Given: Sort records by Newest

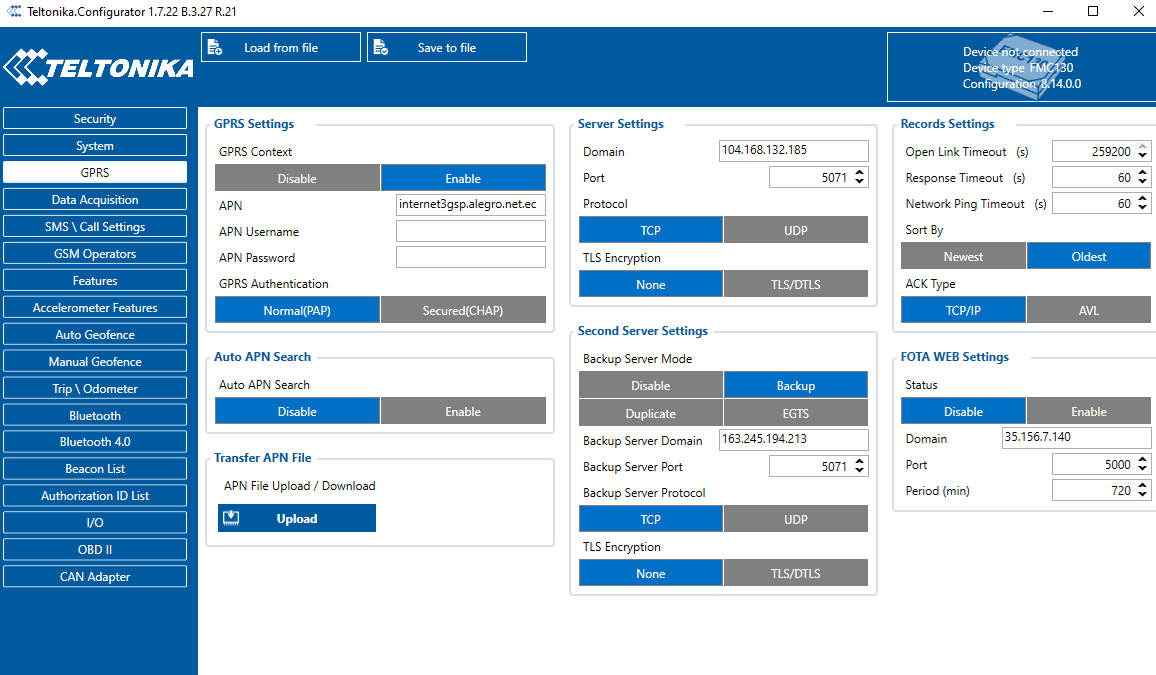Looking at the screenshot, I should point(963,256).
